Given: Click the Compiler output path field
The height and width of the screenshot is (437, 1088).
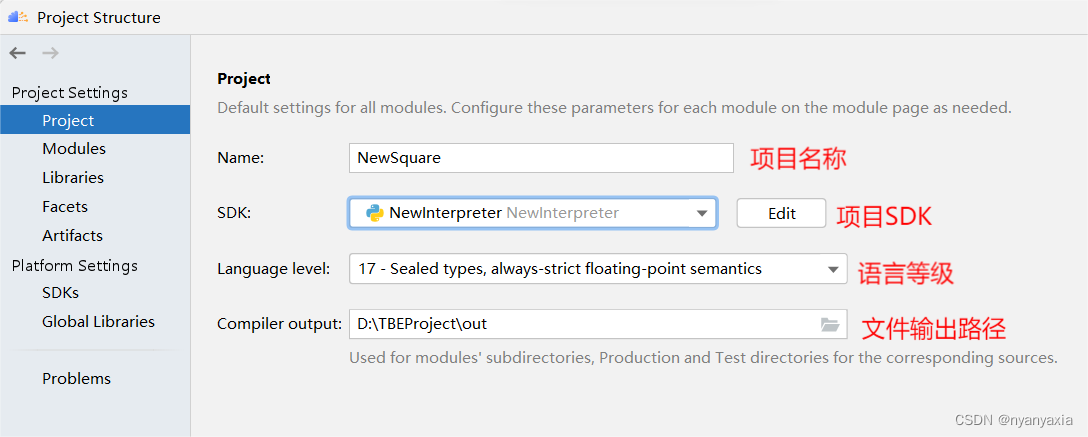Looking at the screenshot, I should 580,324.
